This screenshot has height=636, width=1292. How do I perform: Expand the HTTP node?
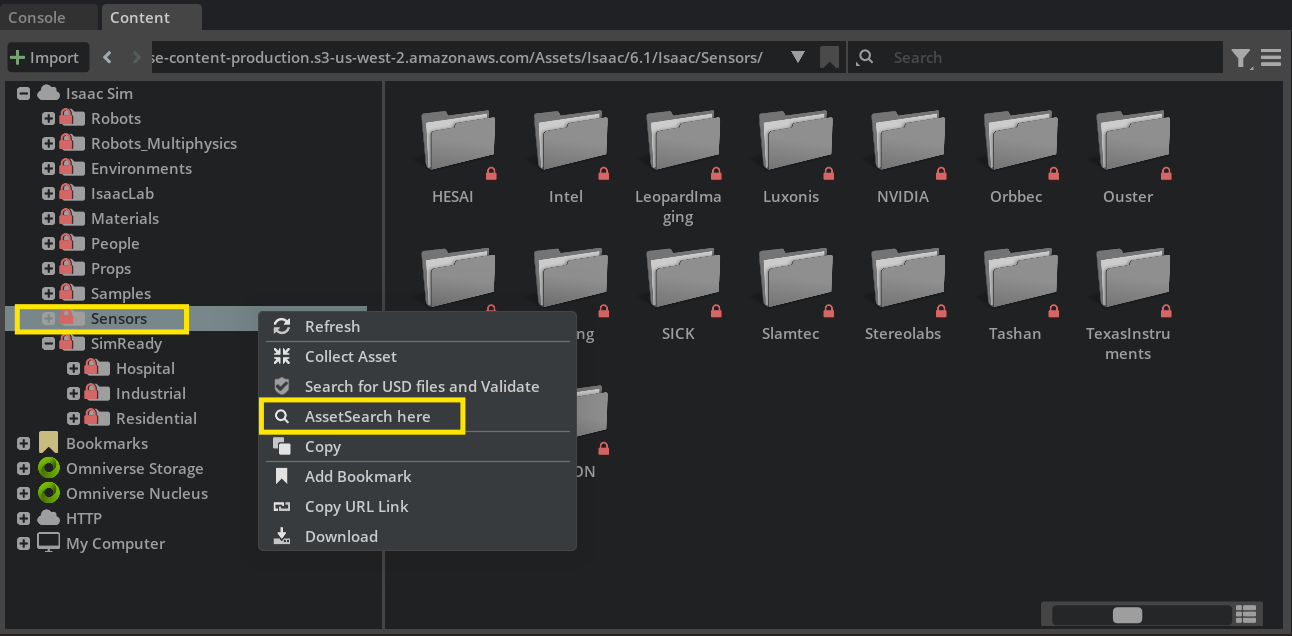click(24, 518)
